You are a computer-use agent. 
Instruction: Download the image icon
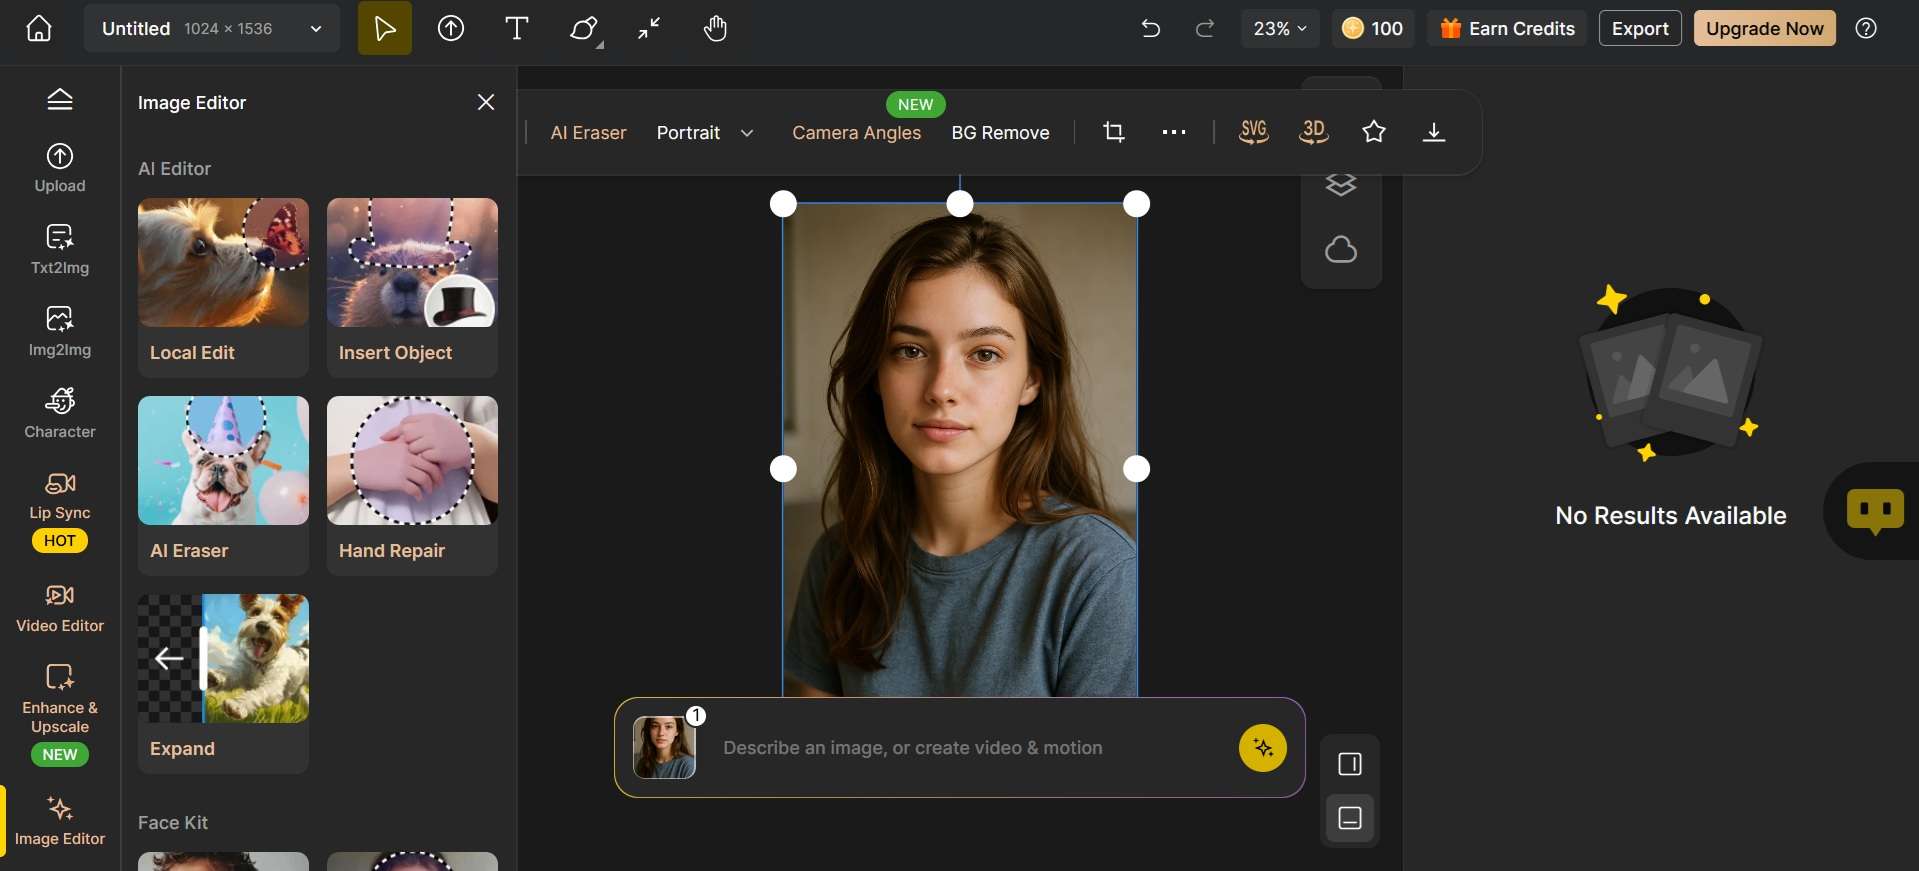[x=1434, y=132]
